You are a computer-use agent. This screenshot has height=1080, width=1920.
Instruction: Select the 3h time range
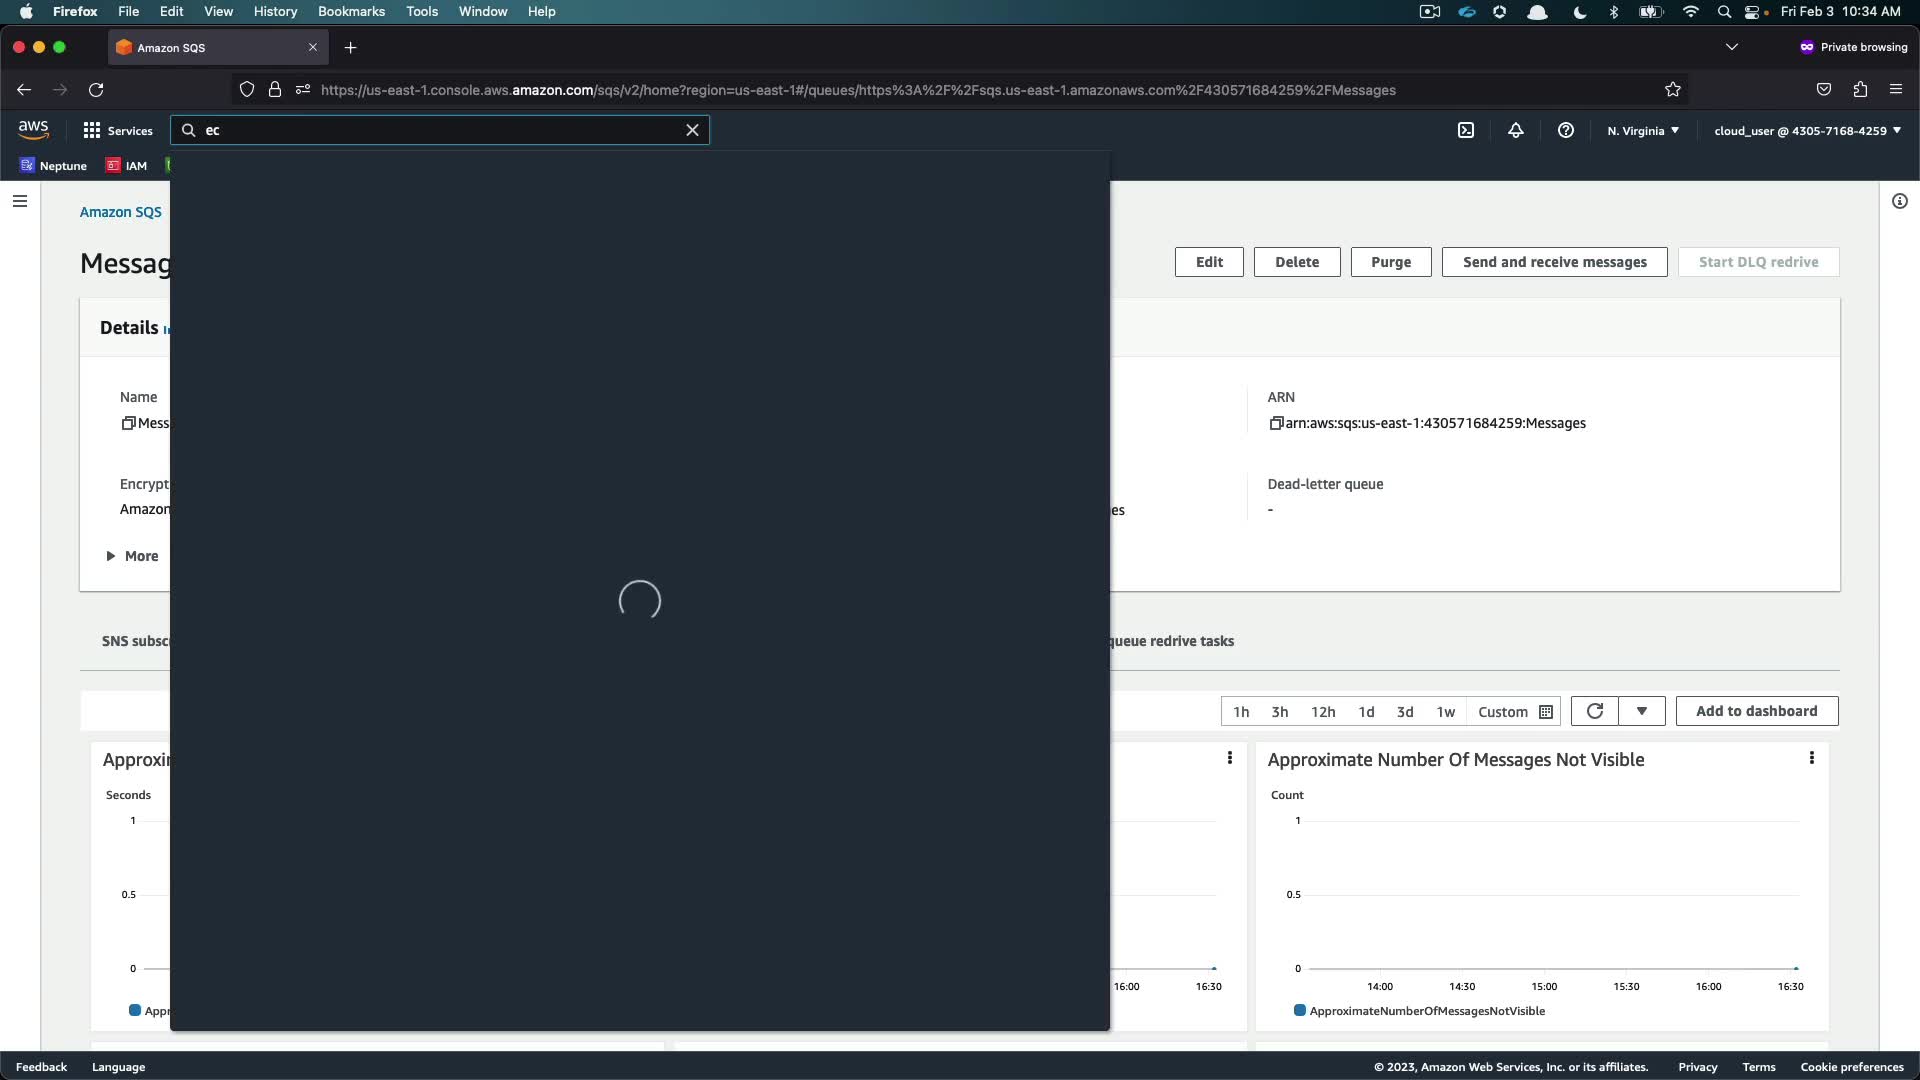[1279, 712]
